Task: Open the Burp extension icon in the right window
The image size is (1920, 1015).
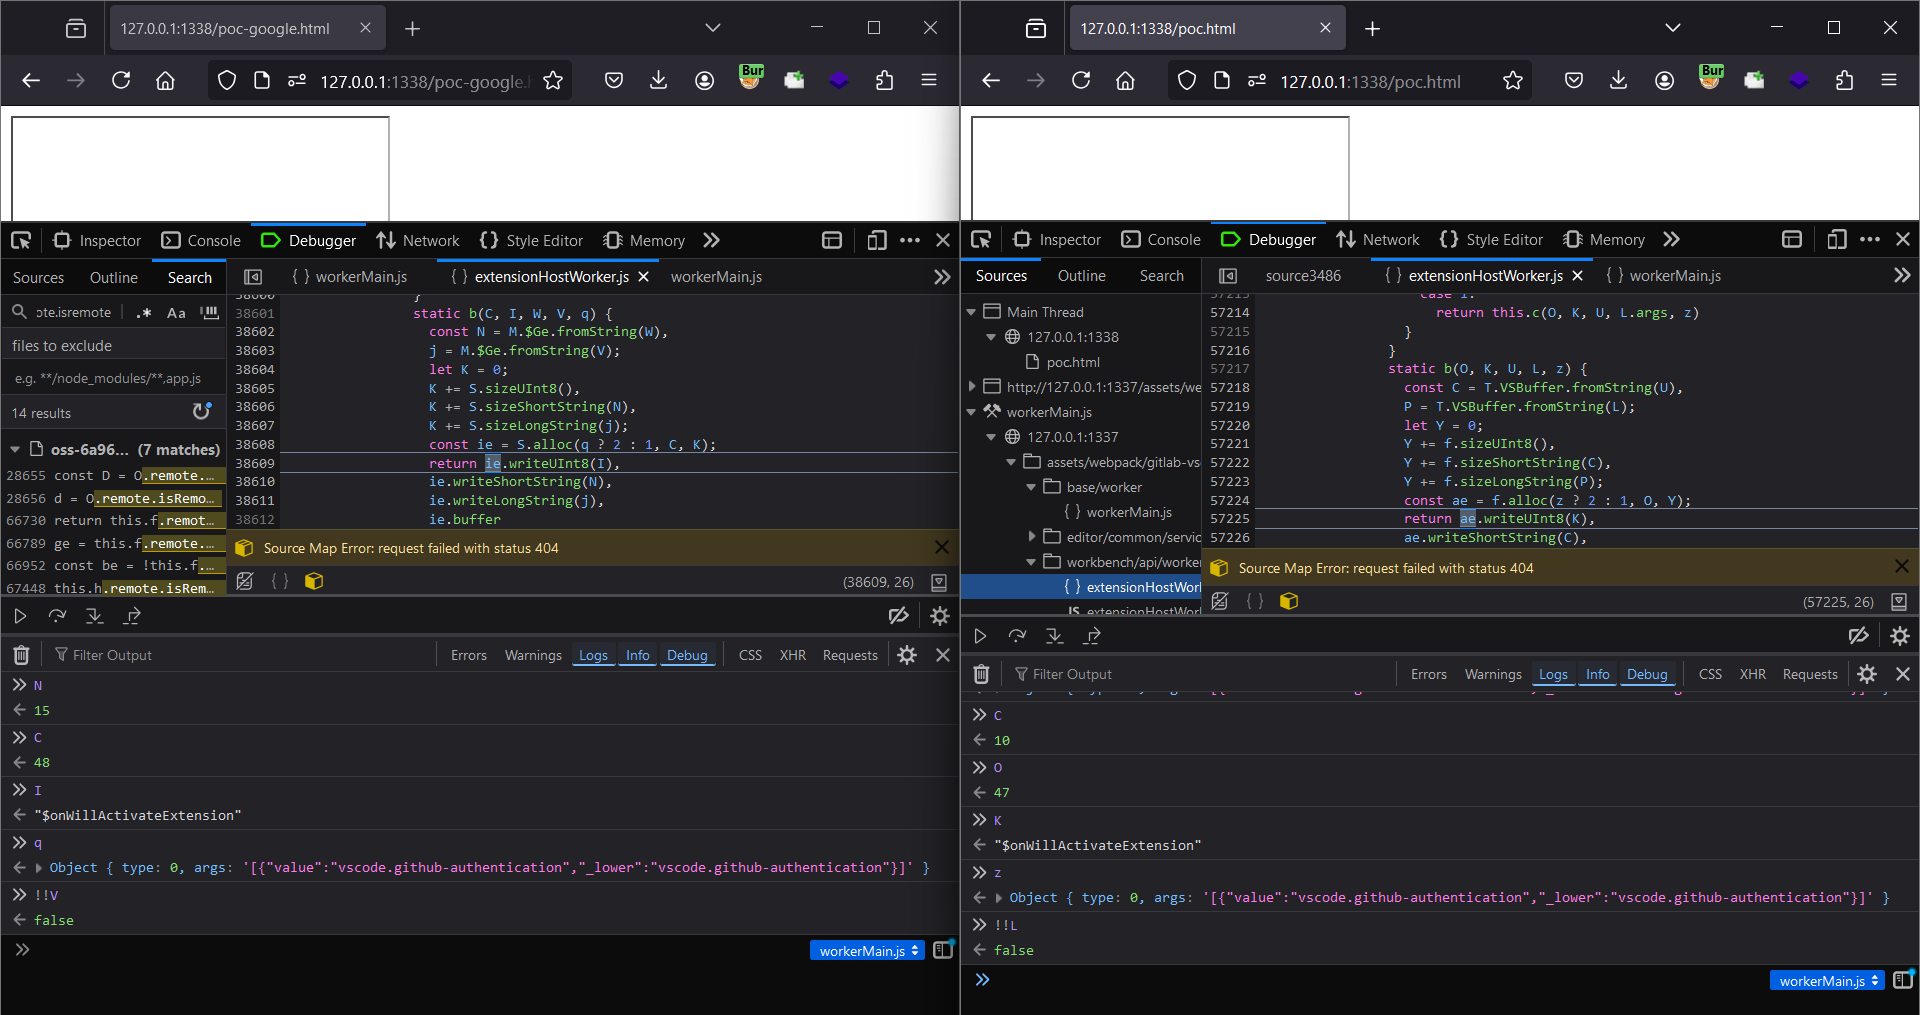Action: 1710,77
